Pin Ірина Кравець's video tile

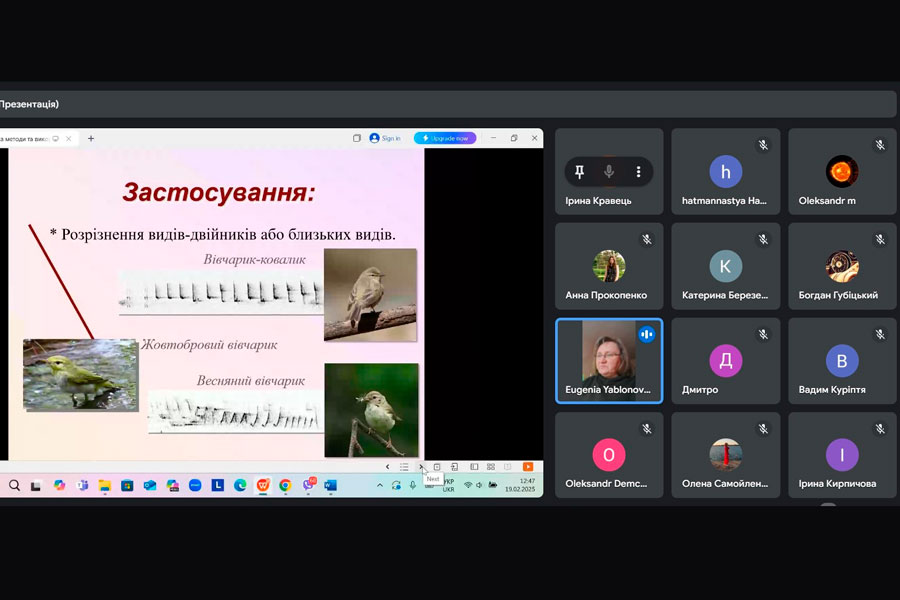click(x=579, y=172)
